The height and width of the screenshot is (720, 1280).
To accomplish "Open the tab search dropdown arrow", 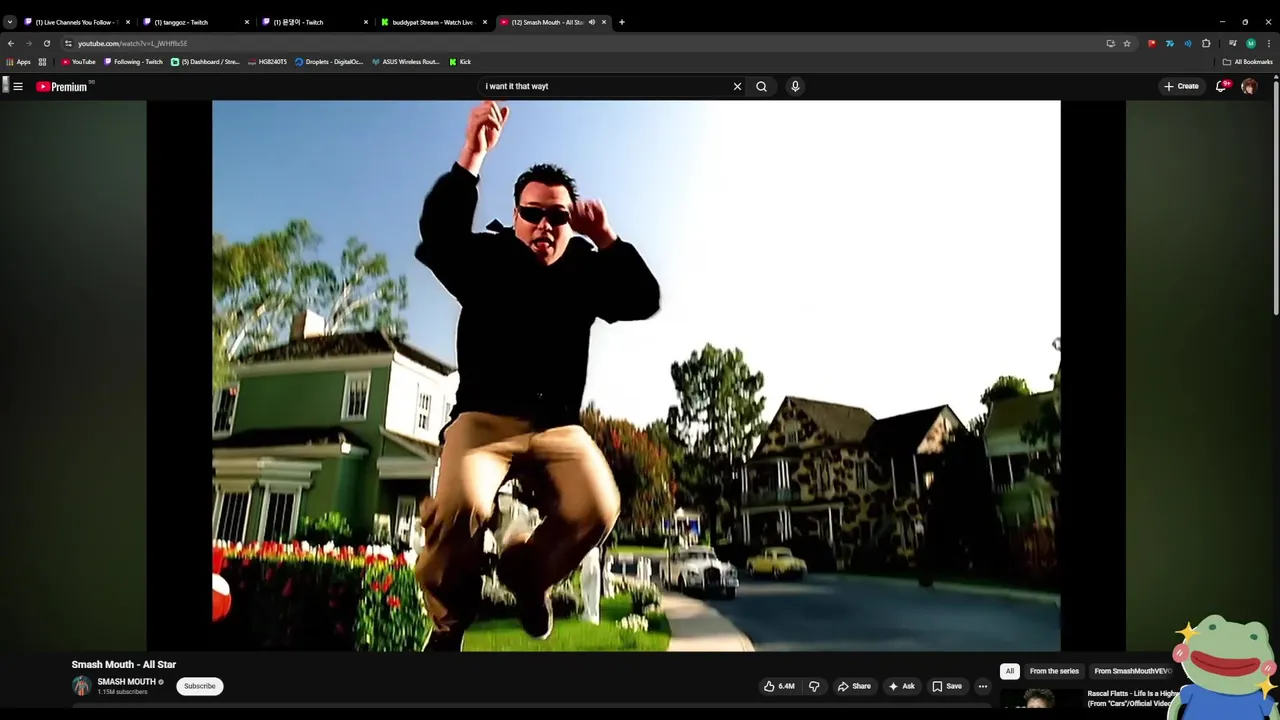I will [x=10, y=22].
